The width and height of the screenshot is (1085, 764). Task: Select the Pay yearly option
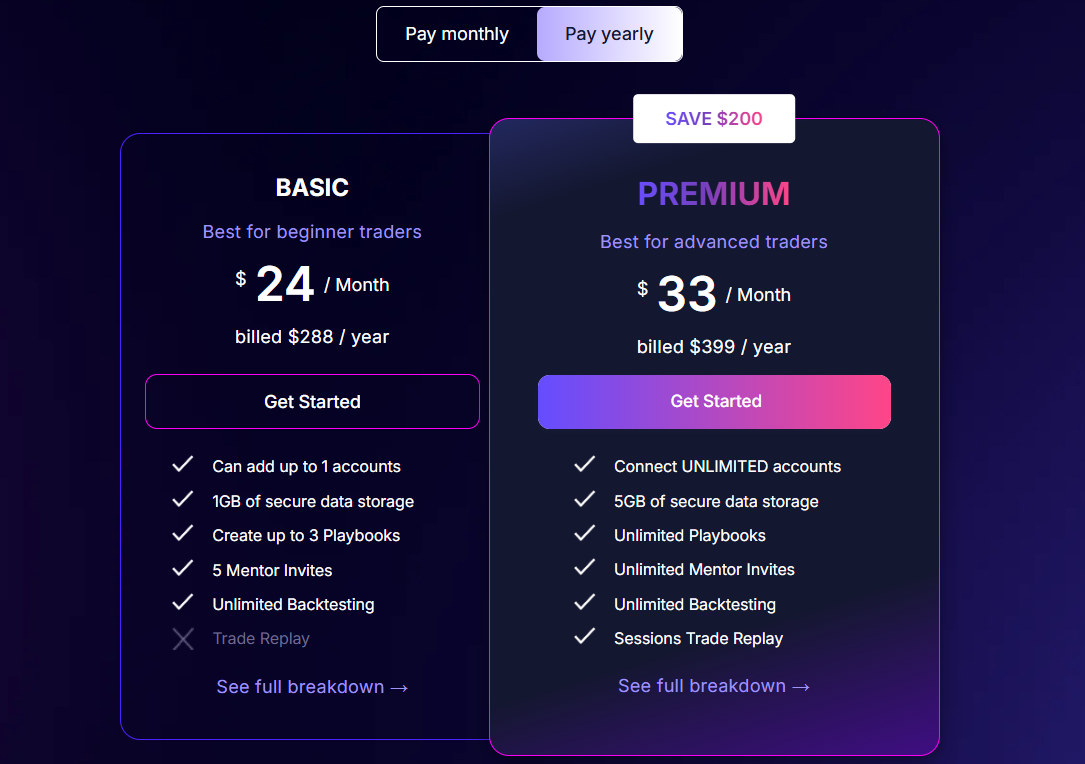609,34
